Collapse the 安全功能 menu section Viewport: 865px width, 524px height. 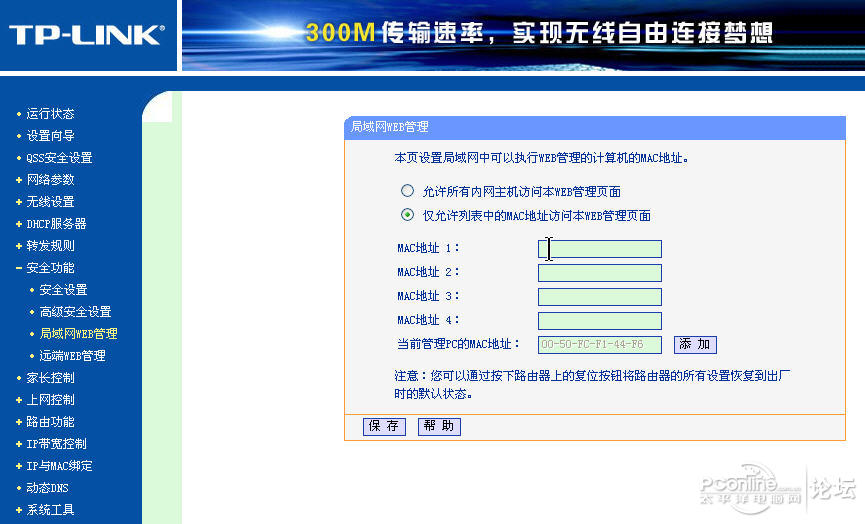pos(50,268)
